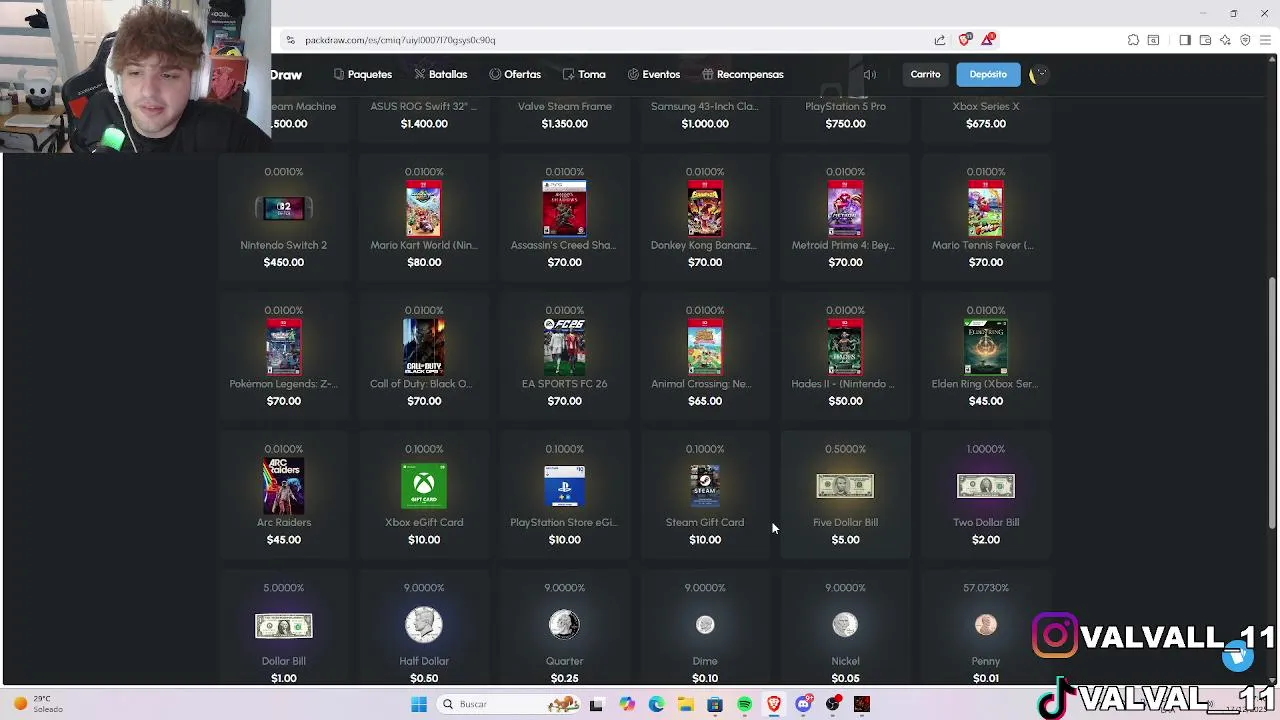Image resolution: width=1280 pixels, height=720 pixels.
Task: Select the Mario Kart World game cover
Action: click(x=424, y=208)
